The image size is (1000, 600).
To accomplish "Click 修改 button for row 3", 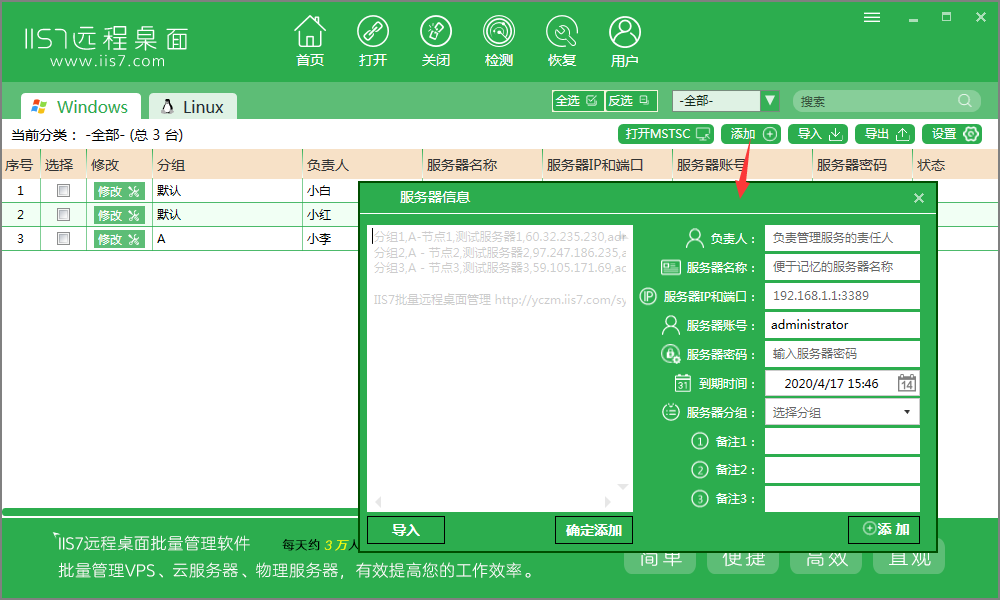I will click(x=119, y=239).
